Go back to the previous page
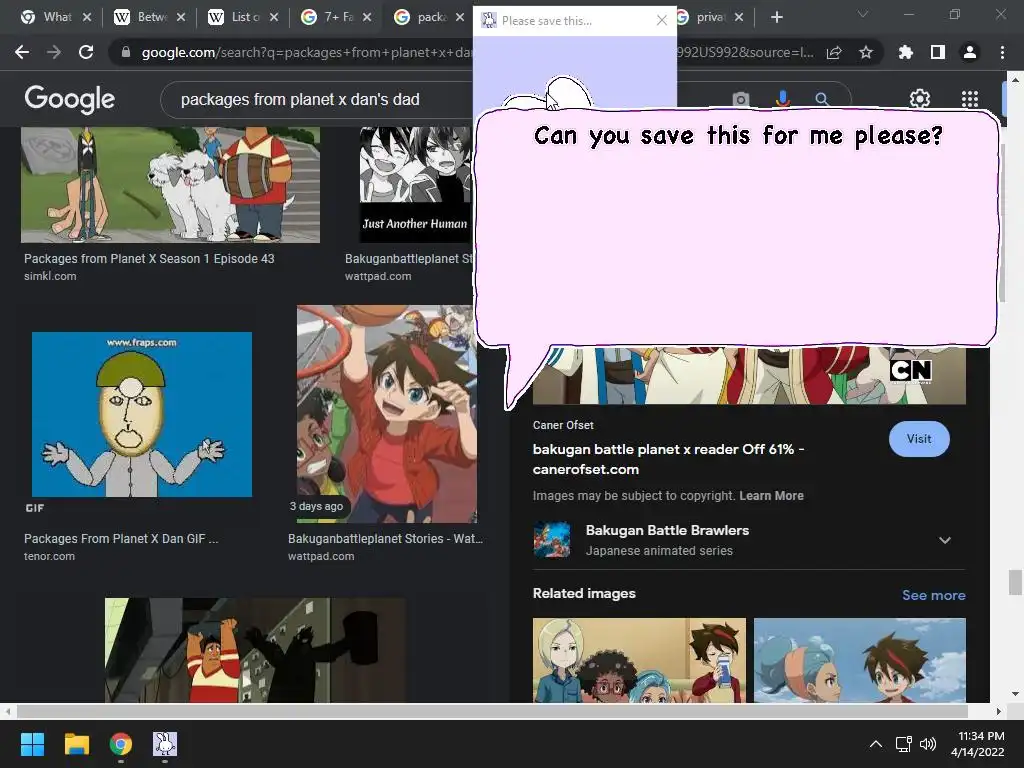1024x768 pixels. [x=22, y=52]
